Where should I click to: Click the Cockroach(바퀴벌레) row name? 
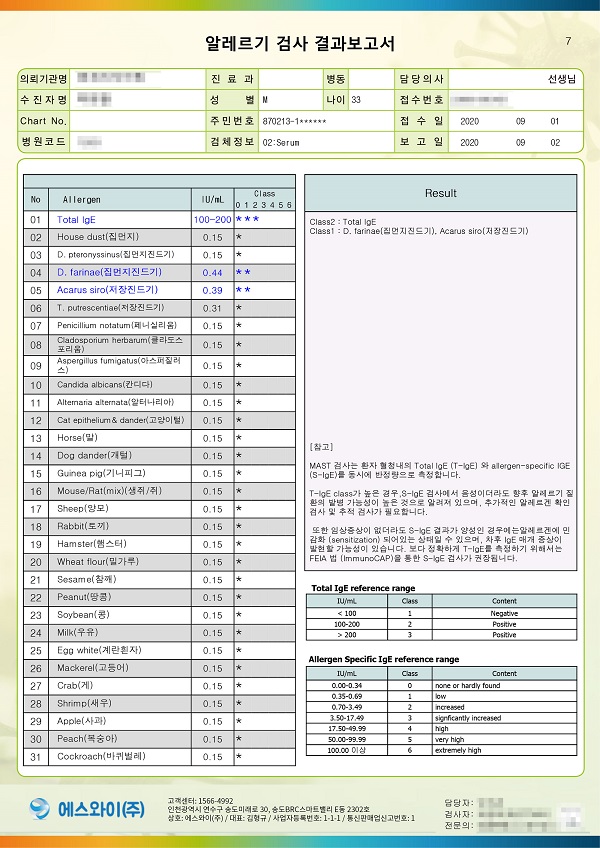click(x=101, y=757)
